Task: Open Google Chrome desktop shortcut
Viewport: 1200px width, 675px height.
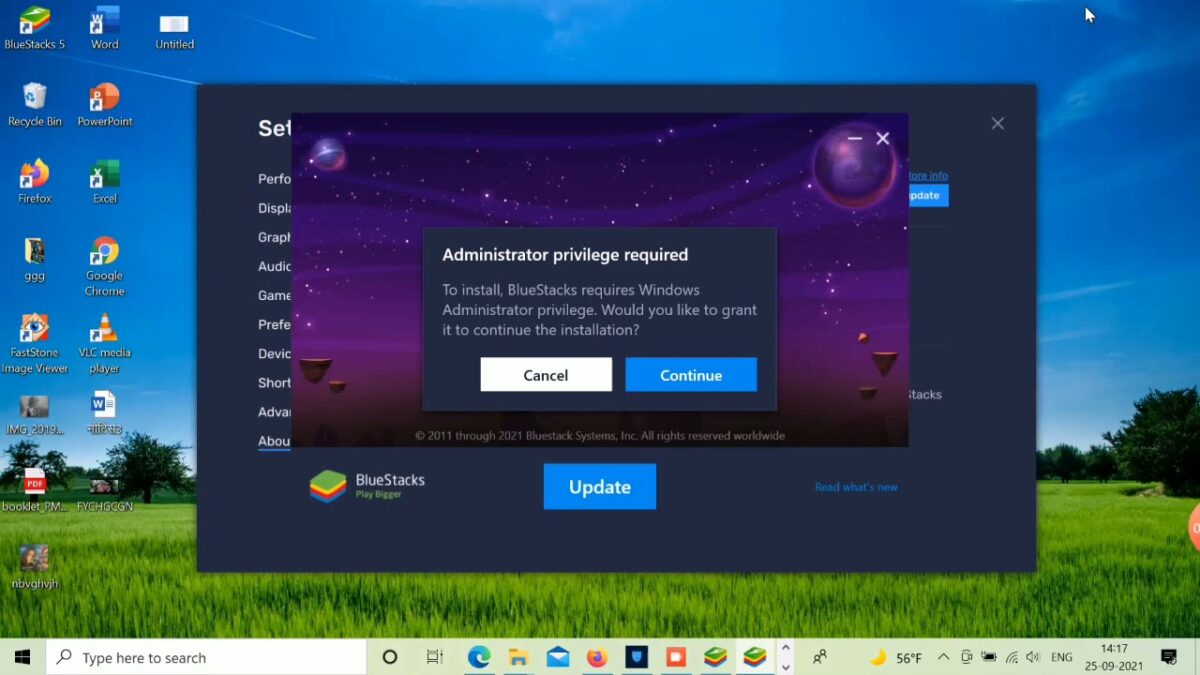Action: pos(104,266)
